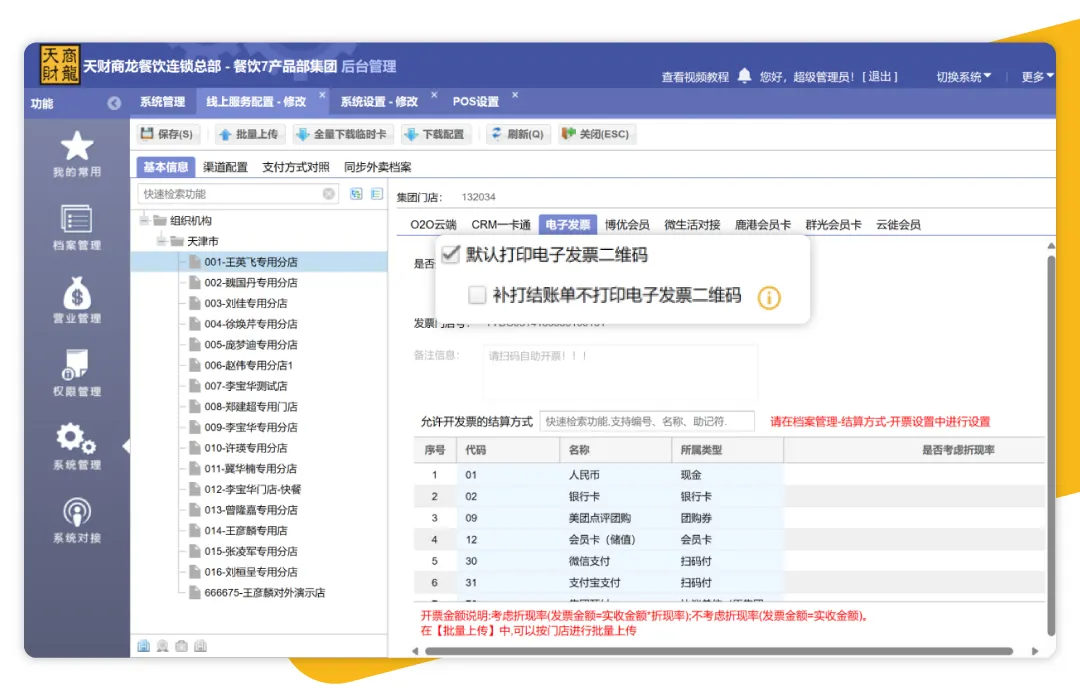The width and height of the screenshot is (1080, 697).
Task: Click 全量下载临时卡 toolbar button
Action: [342, 134]
